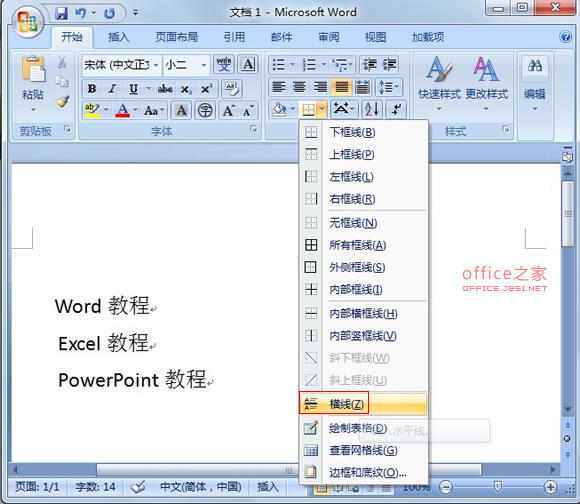Image resolution: width=580 pixels, height=504 pixels.
Task: Click 字数: 14 word count
Action: click(x=95, y=487)
